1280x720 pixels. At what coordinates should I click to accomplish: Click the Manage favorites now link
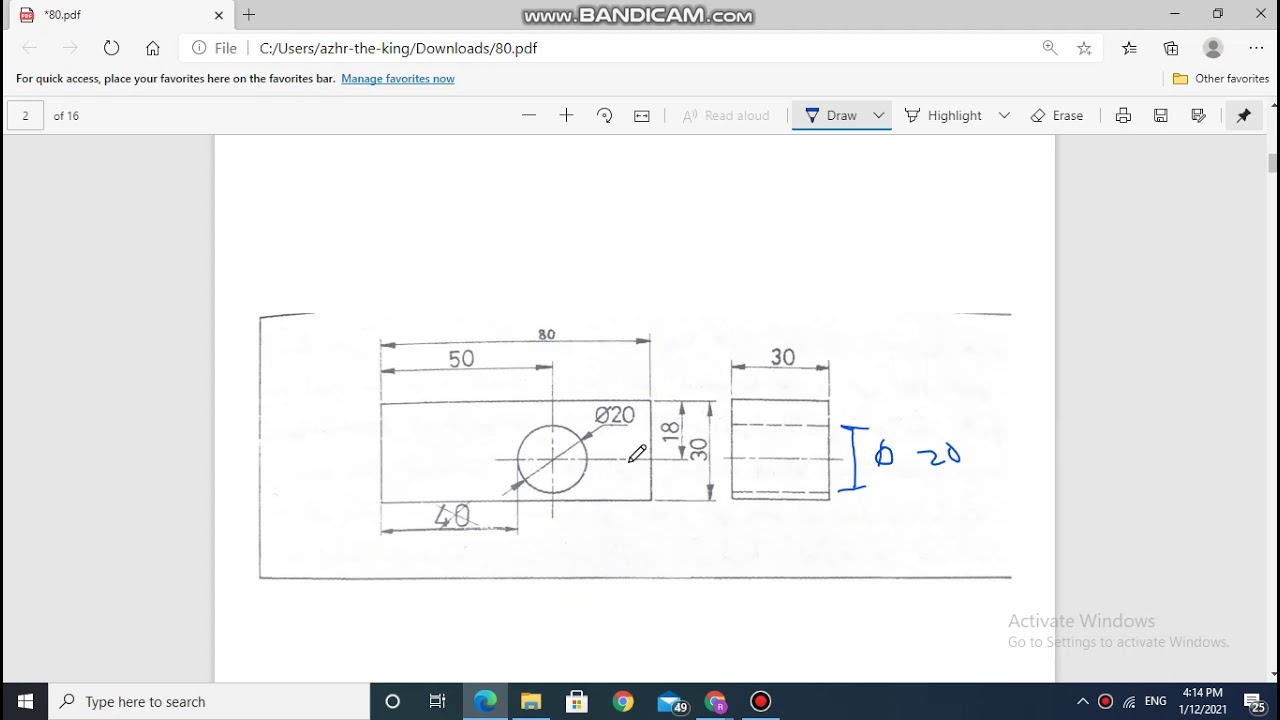click(x=398, y=78)
